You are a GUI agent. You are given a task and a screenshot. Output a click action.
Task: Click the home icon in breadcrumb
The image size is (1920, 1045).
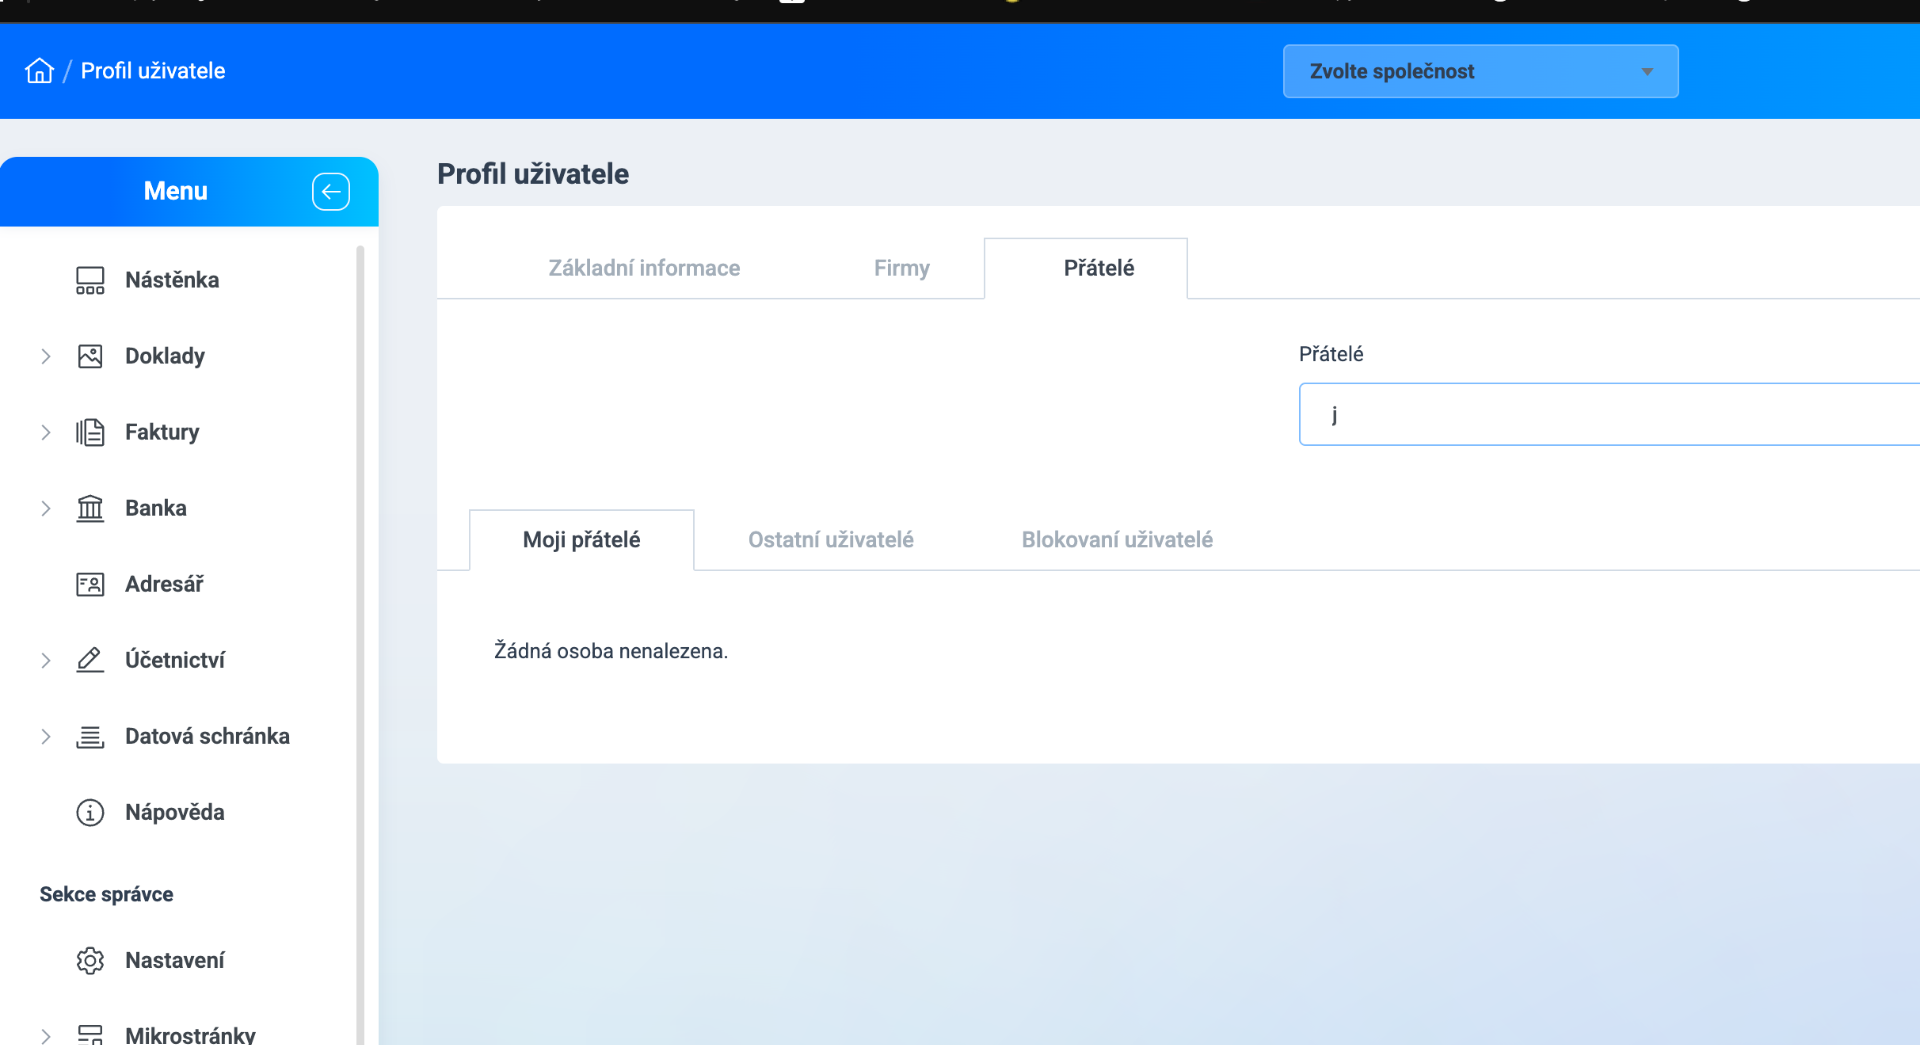tap(39, 71)
